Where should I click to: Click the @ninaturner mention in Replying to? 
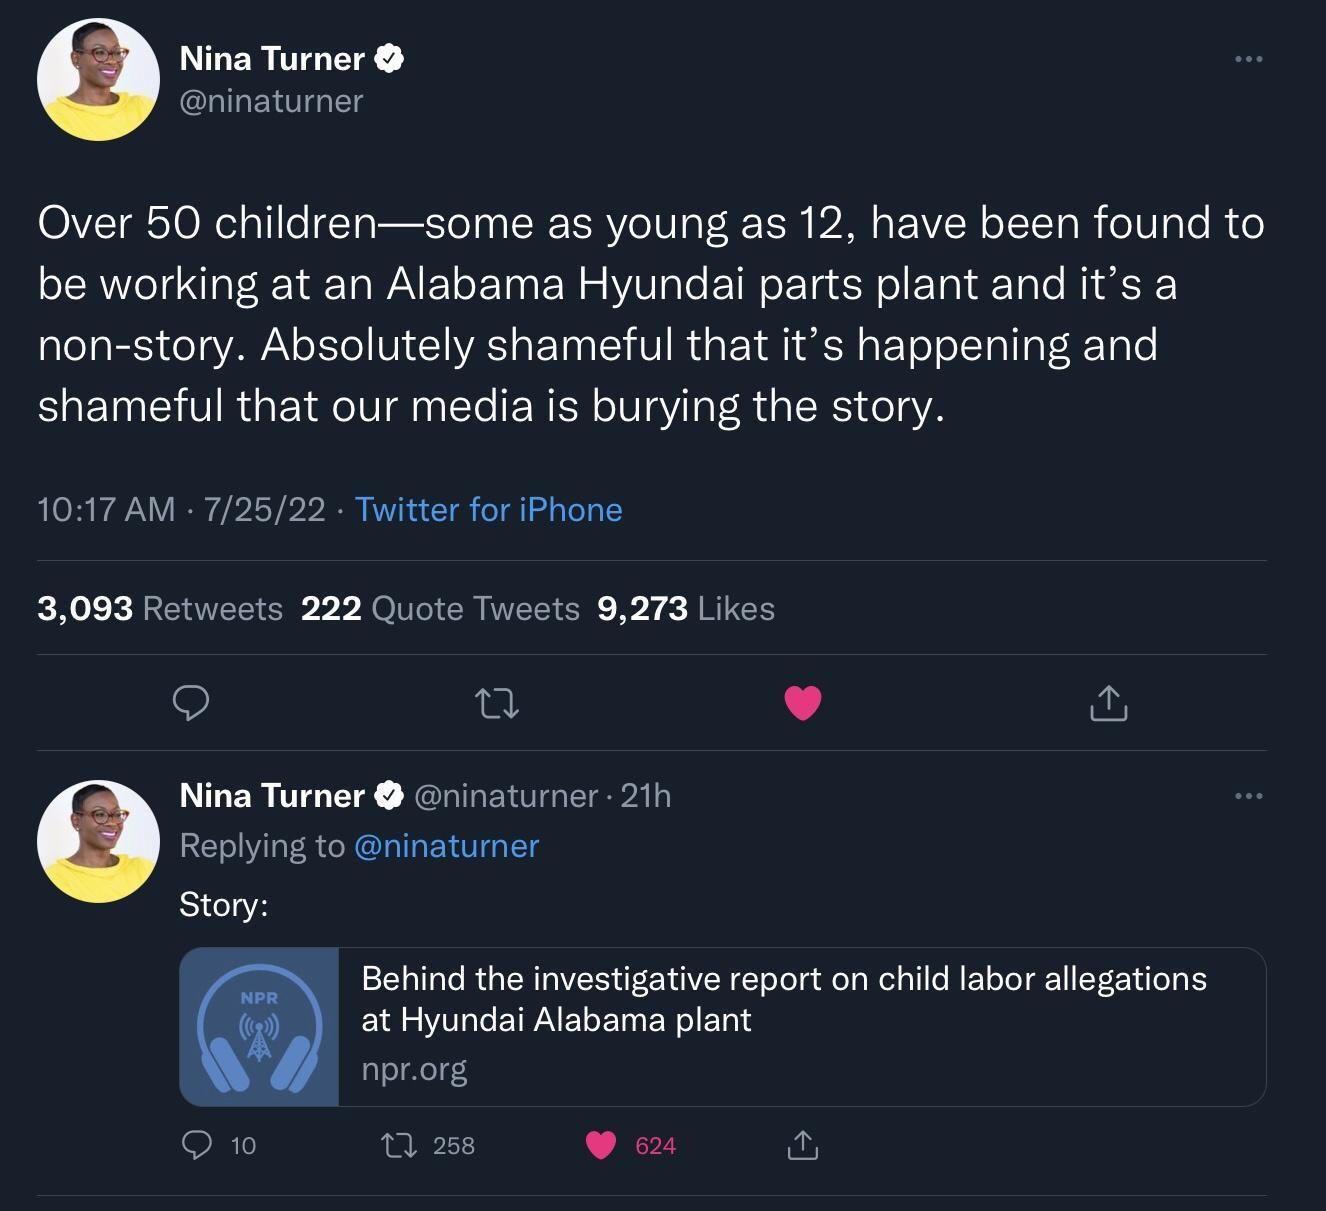(x=446, y=845)
